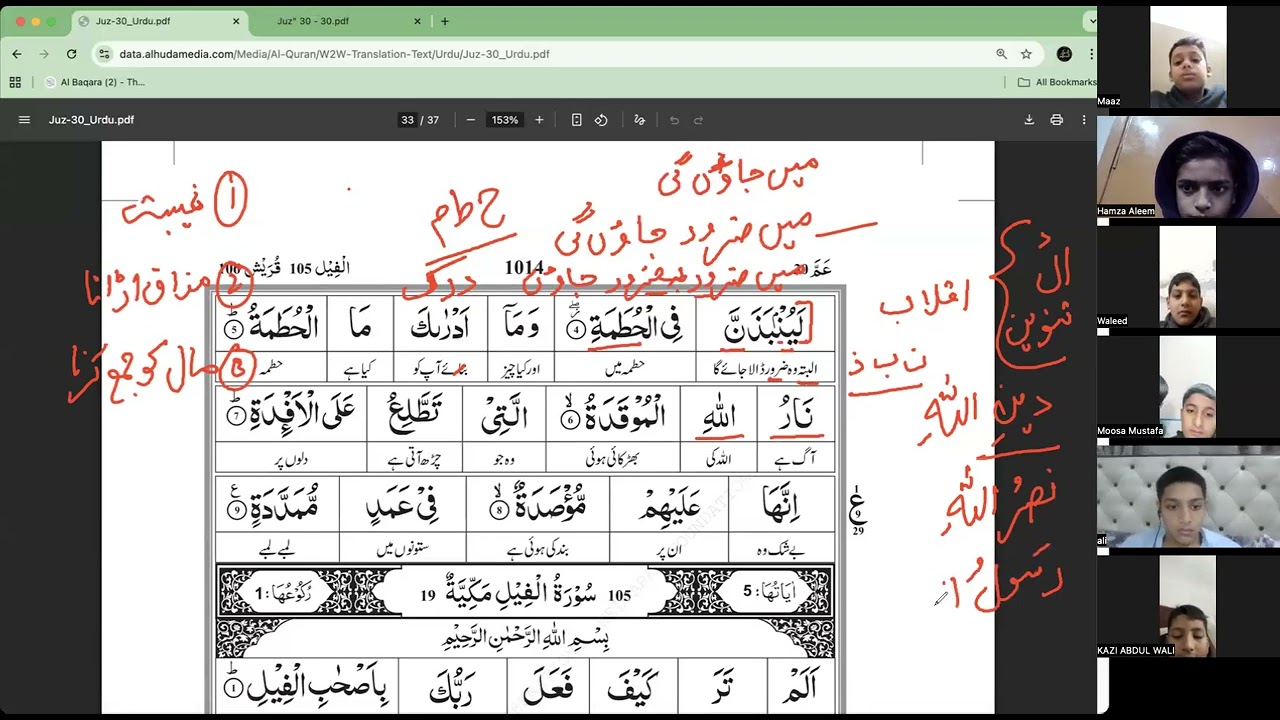Select KAZI ABDUL WALI's video thumbnail
The width and height of the screenshot is (1280, 720).
(1188, 606)
